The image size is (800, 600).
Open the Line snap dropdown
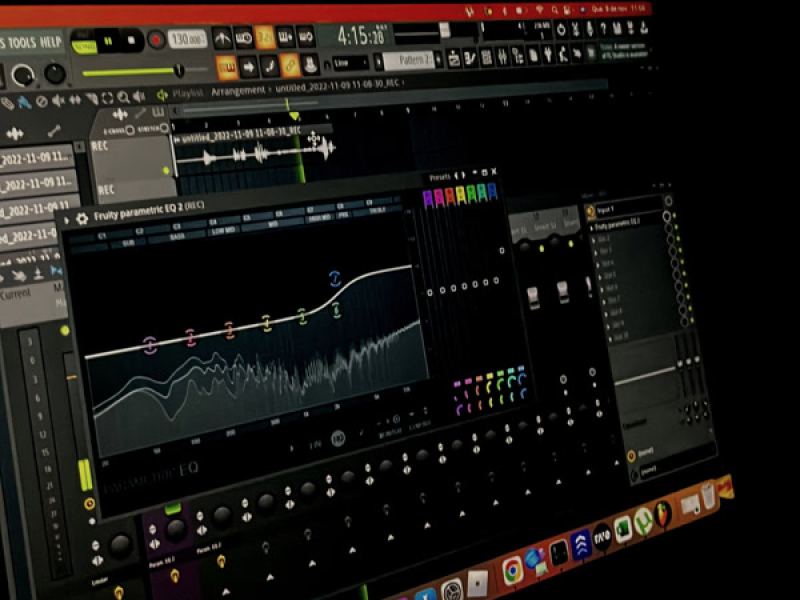[347, 62]
